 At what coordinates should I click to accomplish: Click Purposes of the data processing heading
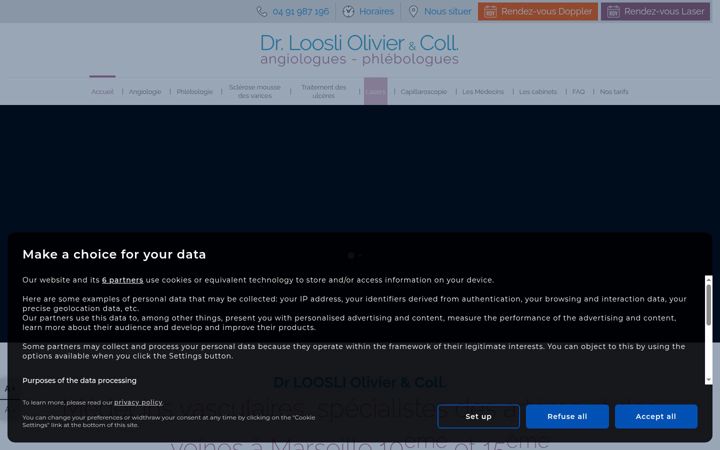click(79, 380)
